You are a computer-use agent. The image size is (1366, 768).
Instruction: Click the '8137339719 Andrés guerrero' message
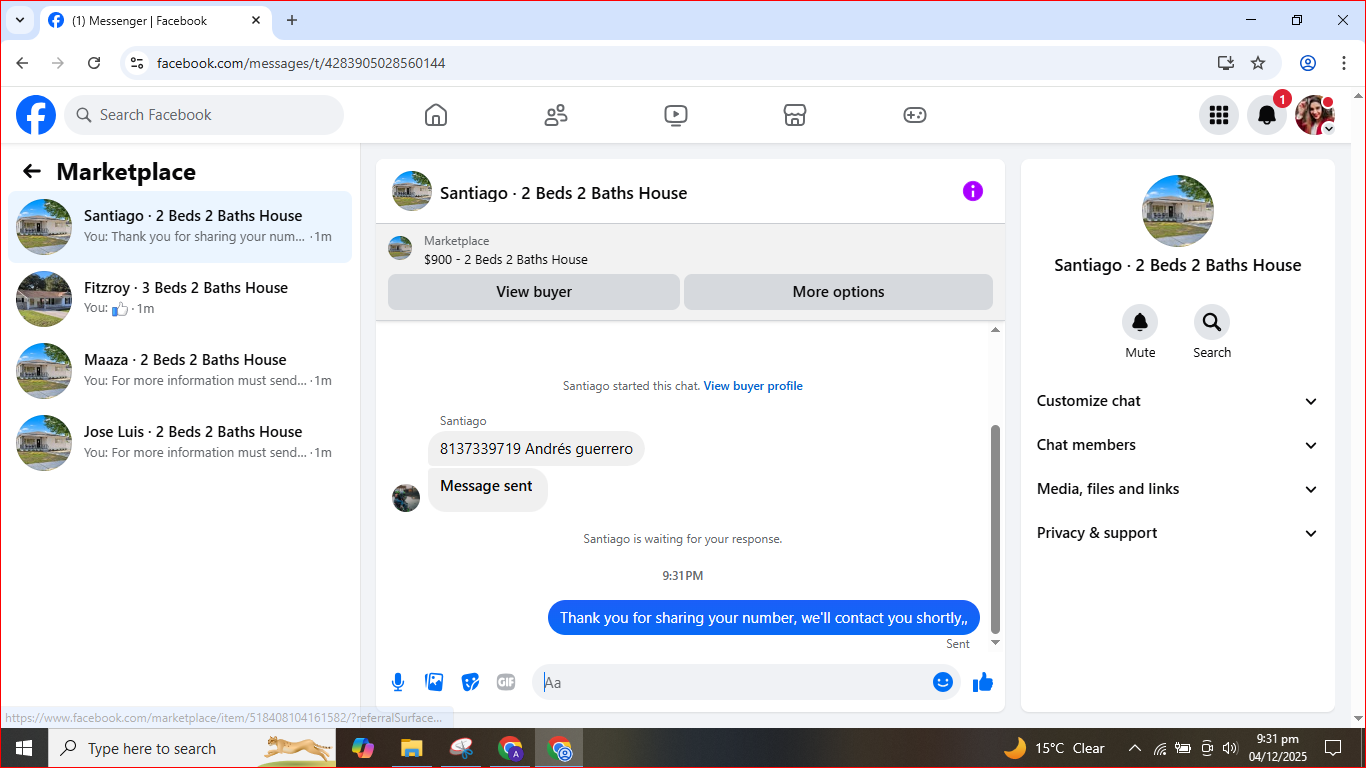[536, 449]
